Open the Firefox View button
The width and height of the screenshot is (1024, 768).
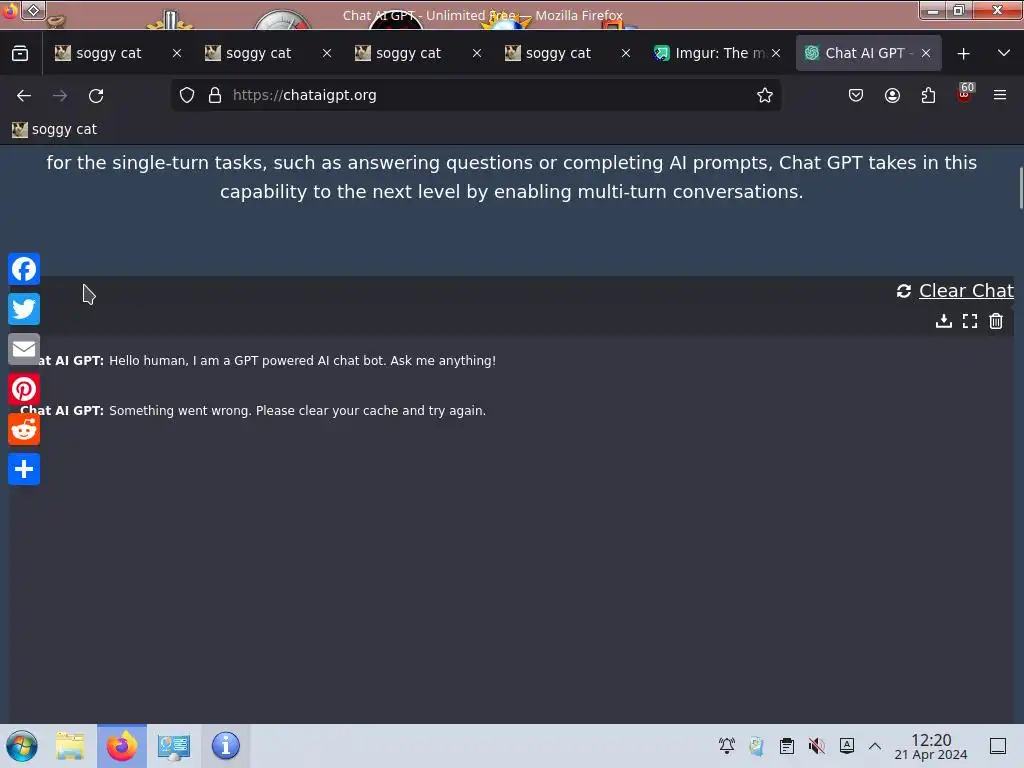coord(20,54)
